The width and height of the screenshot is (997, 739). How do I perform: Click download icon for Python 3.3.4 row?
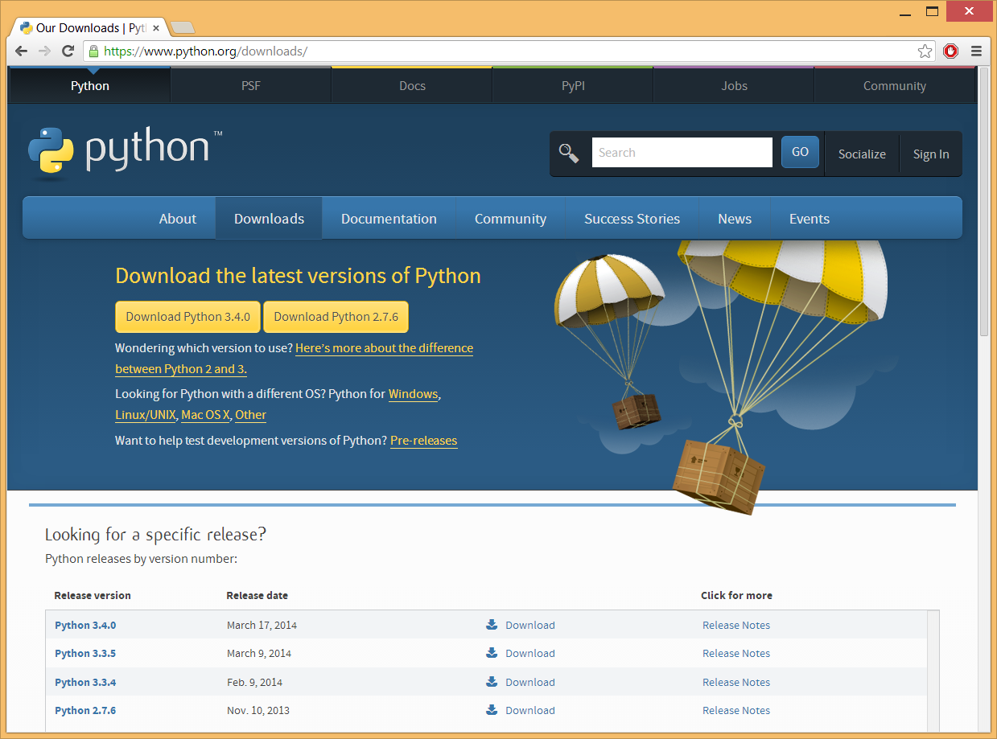tap(492, 682)
